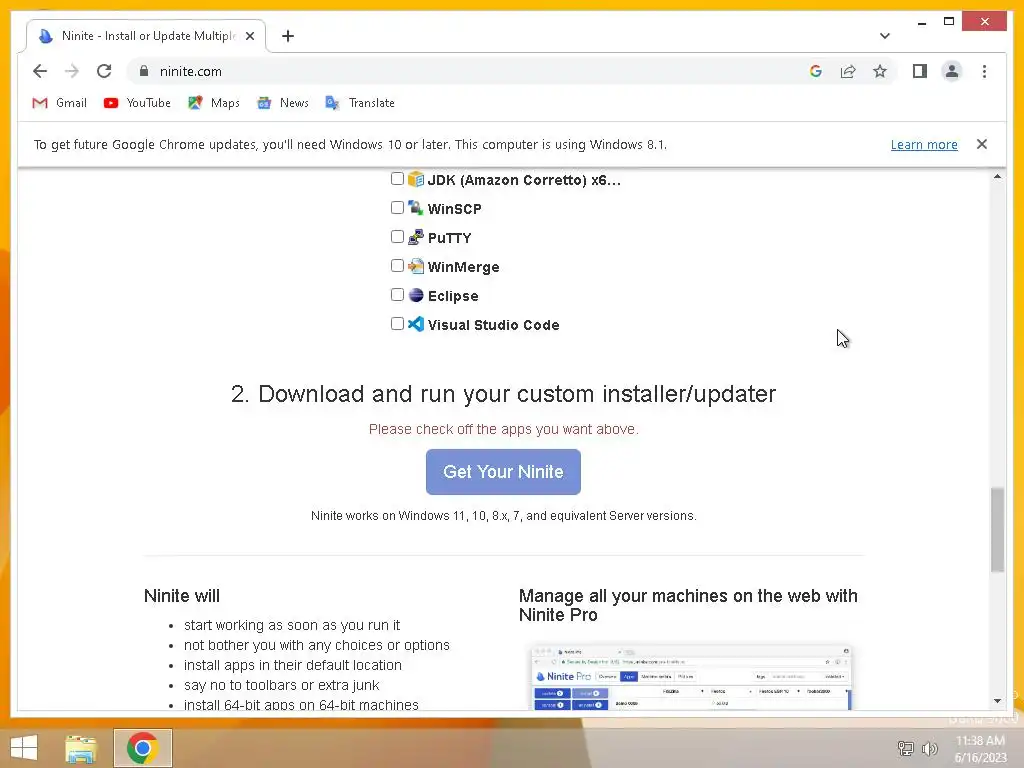Image resolution: width=1024 pixels, height=768 pixels.
Task: Enable the PuTTY checkbox
Action: [397, 236]
